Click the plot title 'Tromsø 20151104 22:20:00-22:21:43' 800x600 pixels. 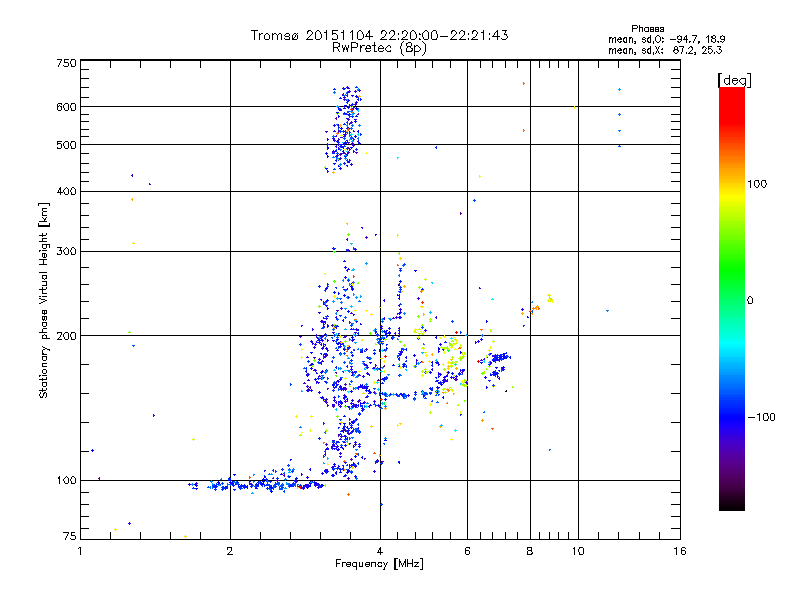[379, 35]
